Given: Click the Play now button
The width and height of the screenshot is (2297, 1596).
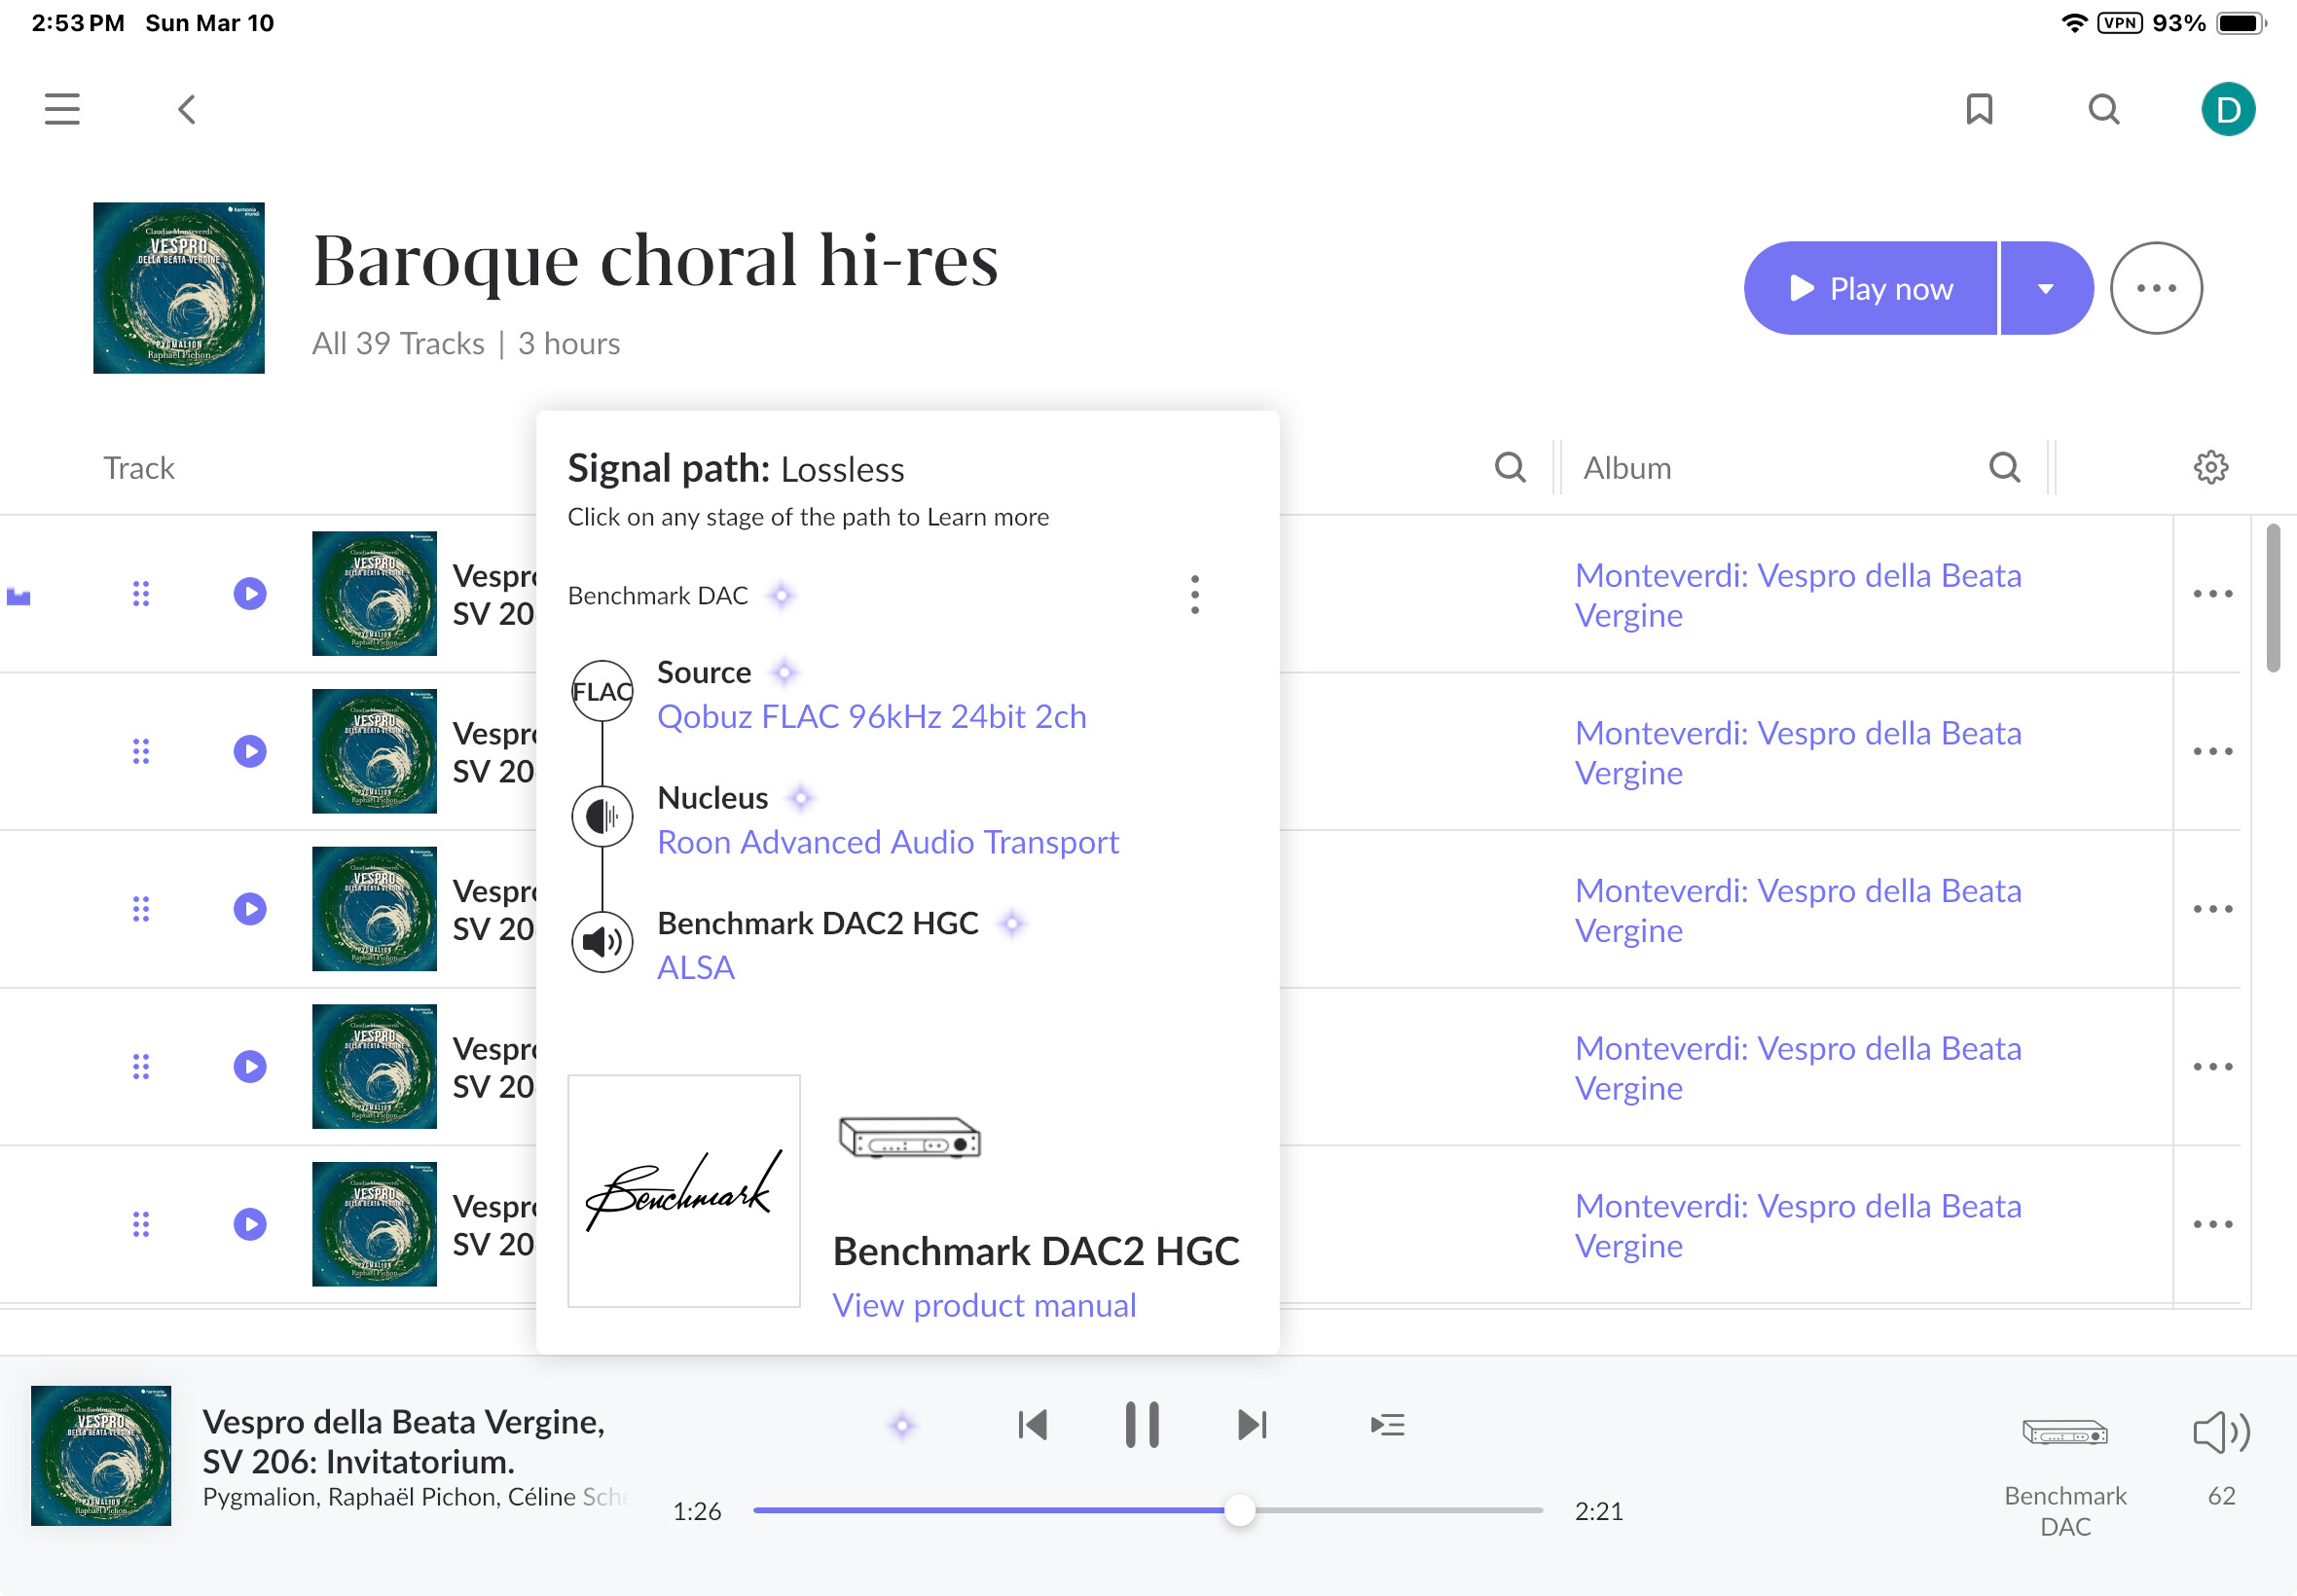Looking at the screenshot, I should tap(1870, 288).
